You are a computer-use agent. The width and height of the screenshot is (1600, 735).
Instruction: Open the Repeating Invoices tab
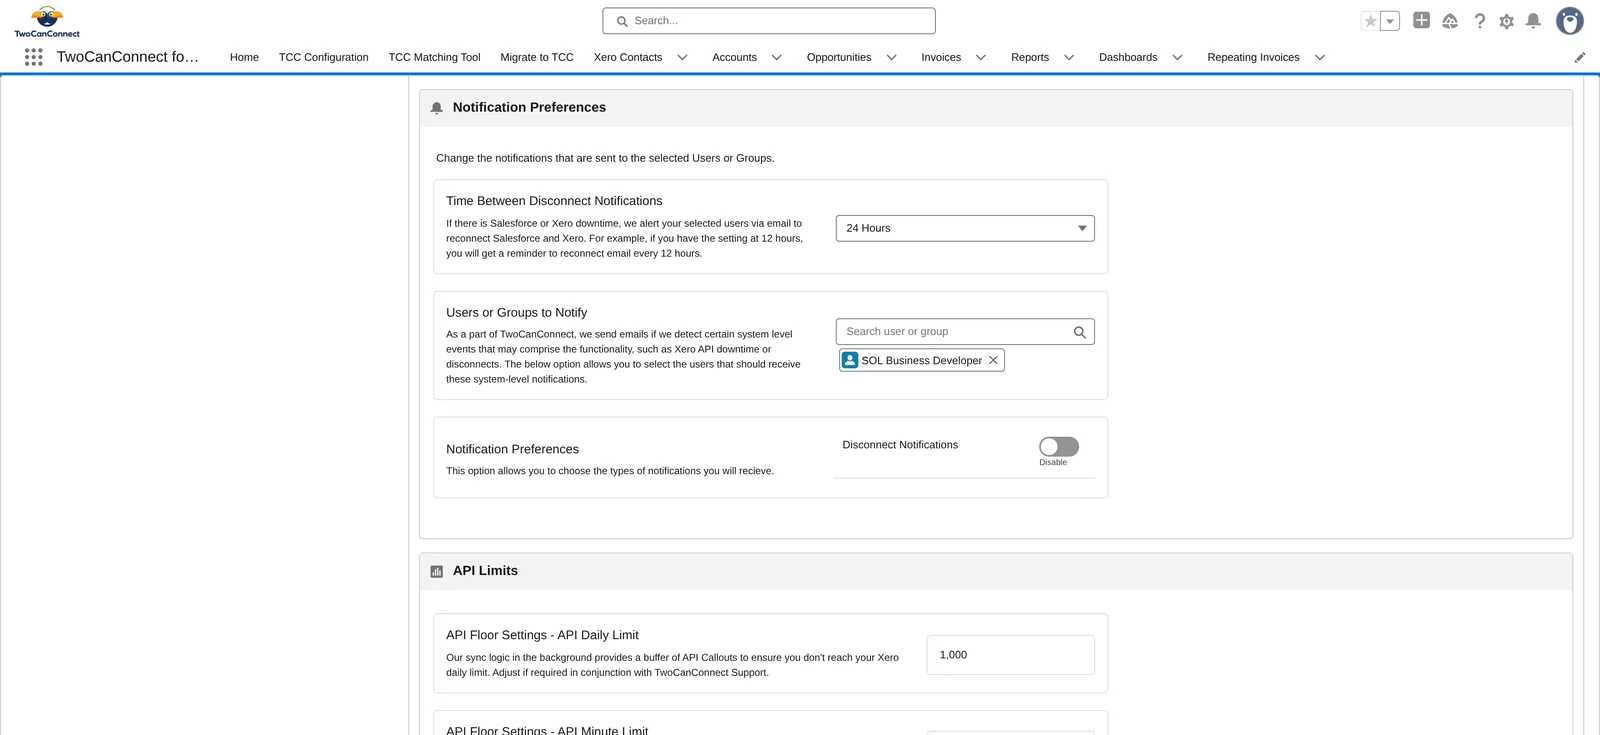(1253, 57)
